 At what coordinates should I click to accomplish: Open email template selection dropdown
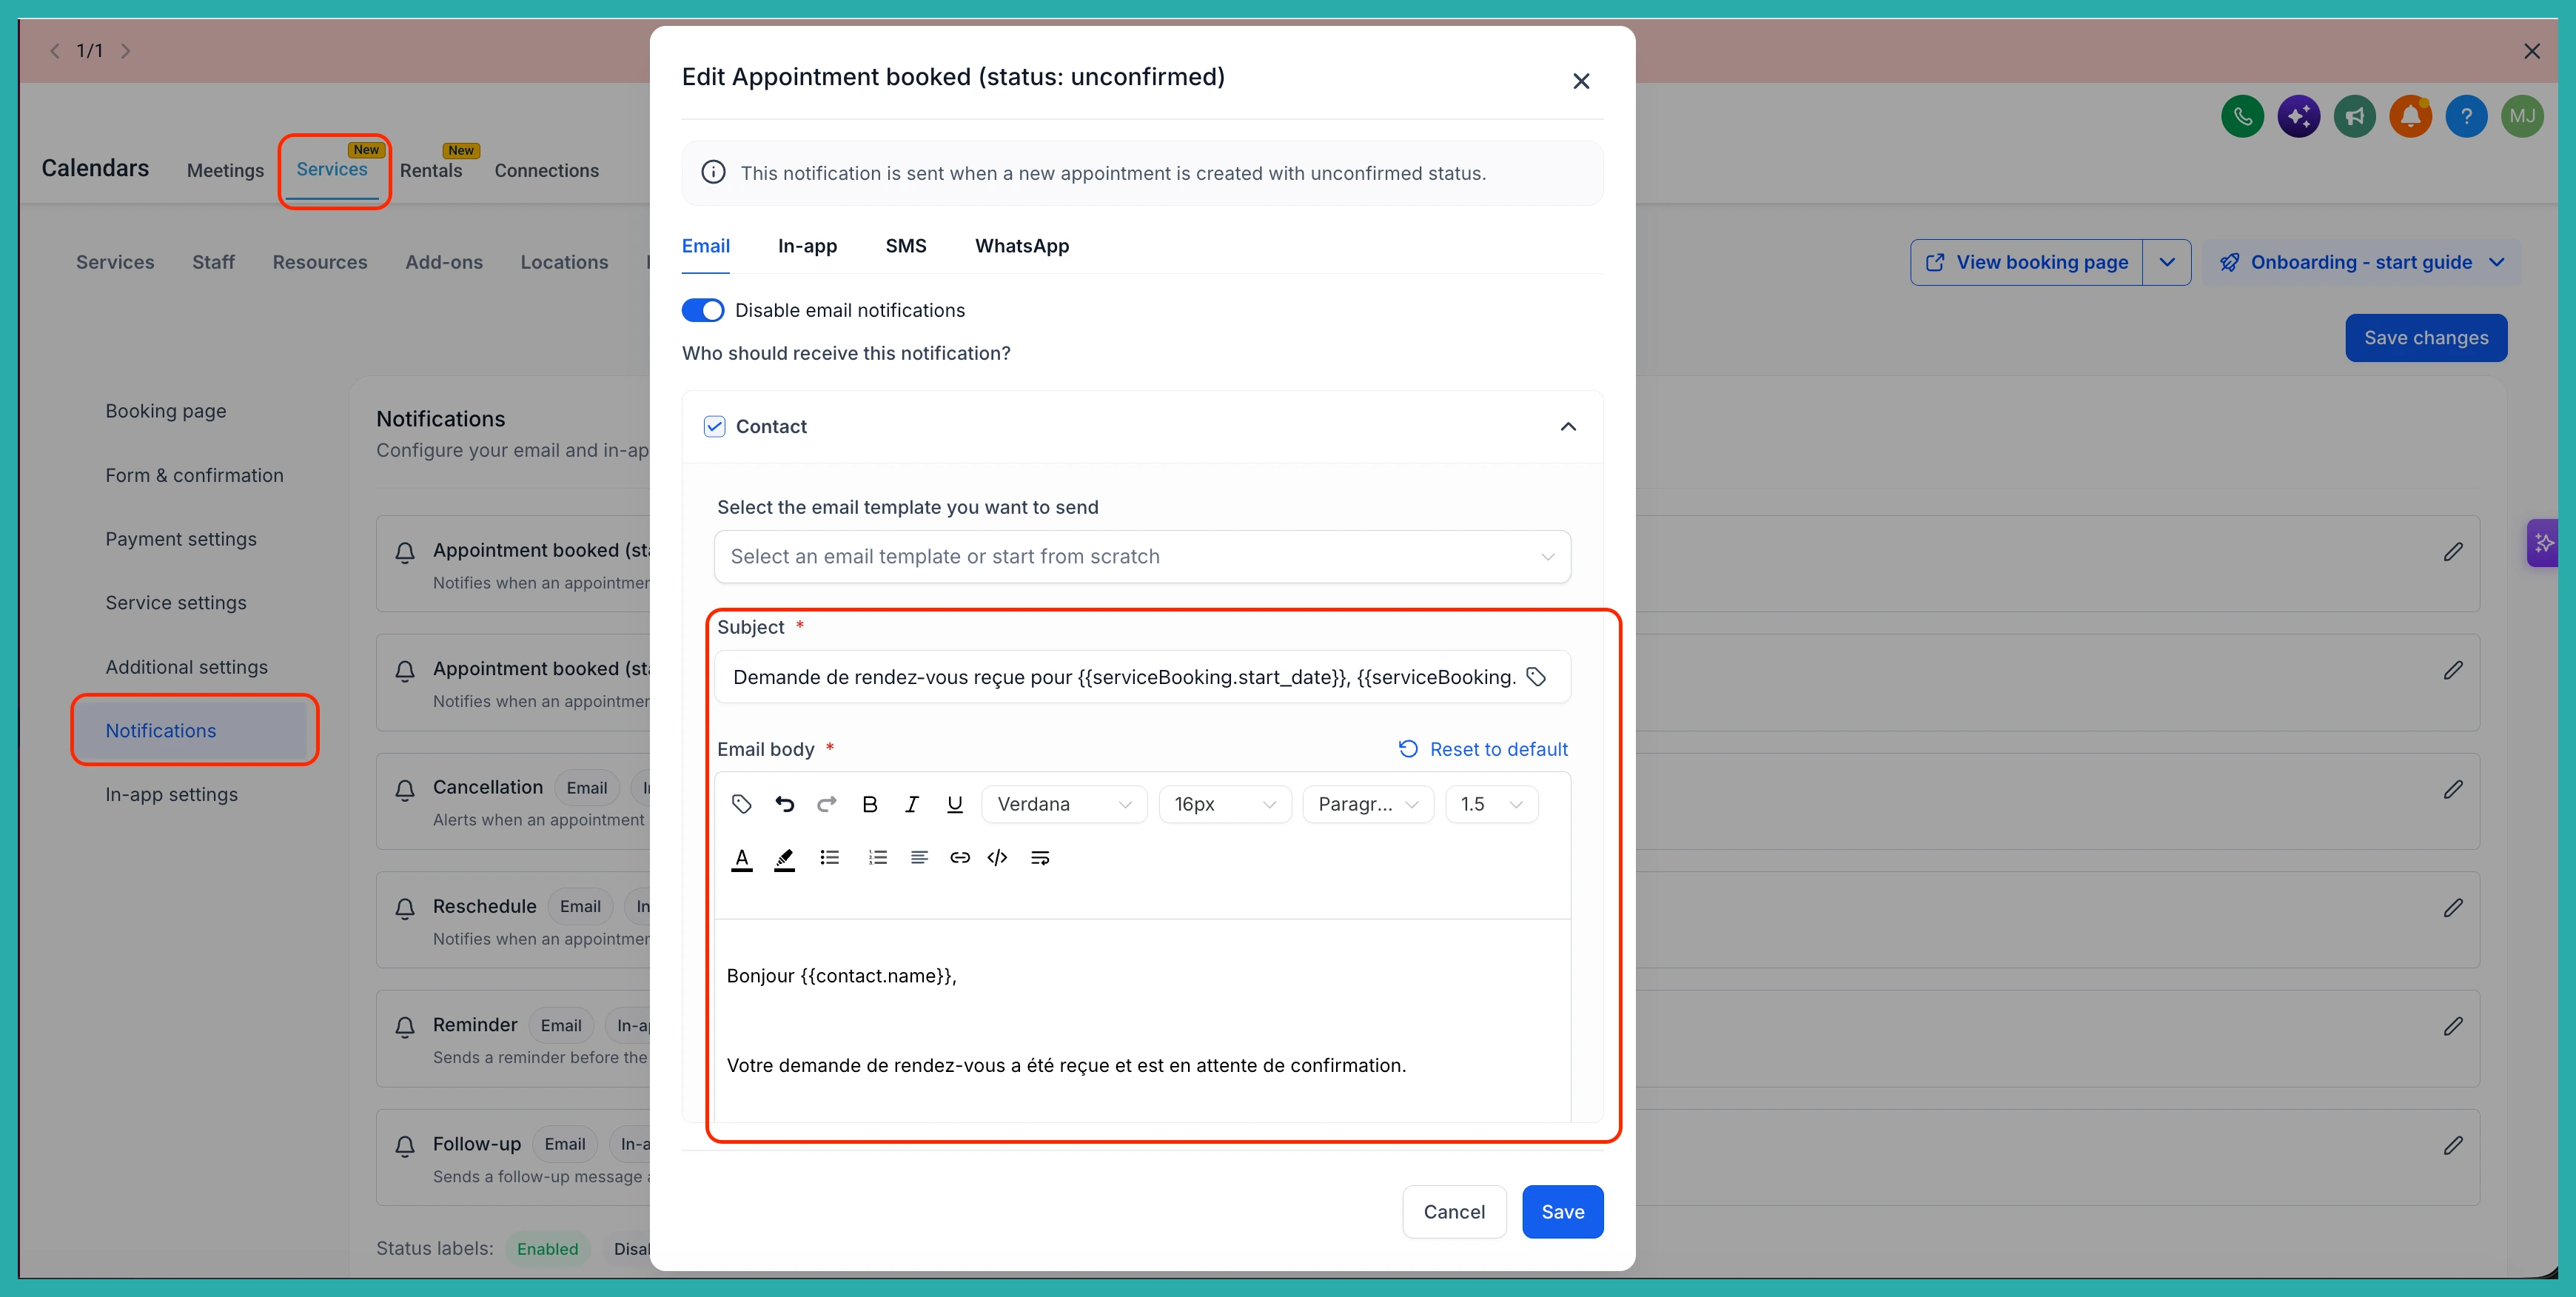point(1142,557)
